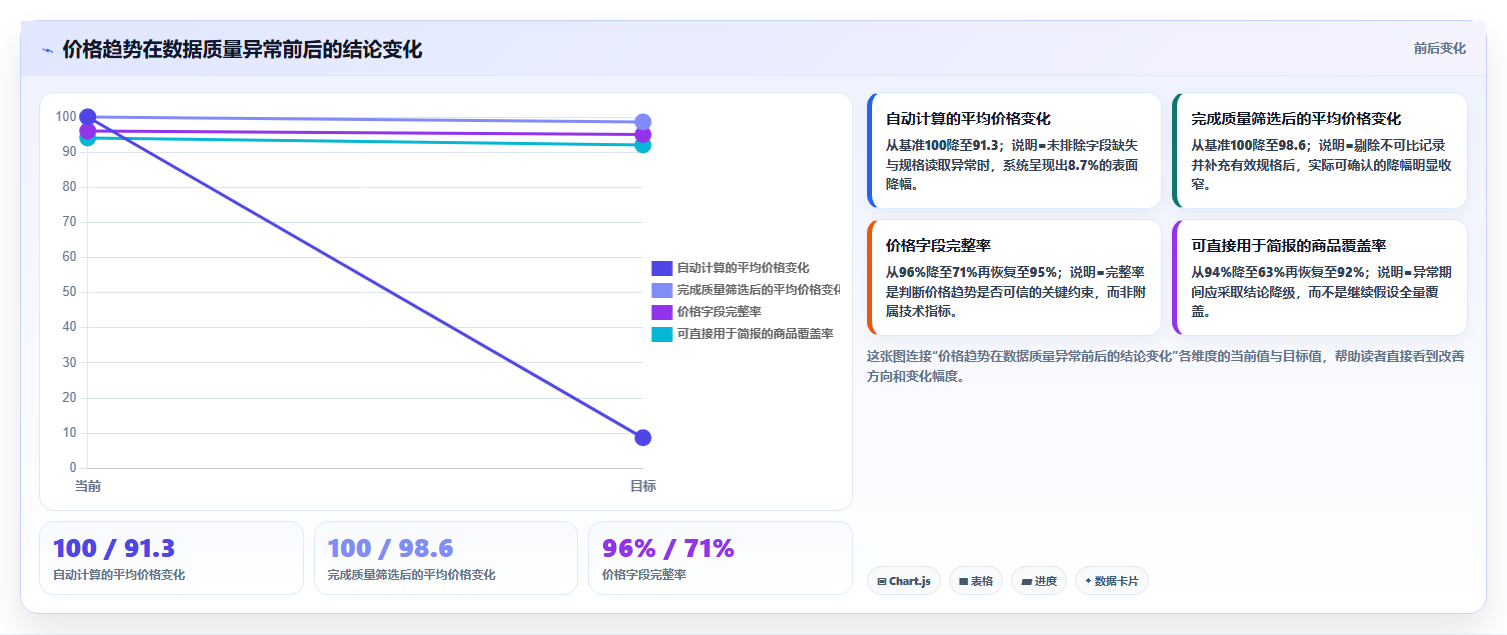Click the trend icon beside the panel title
The width and height of the screenshot is (1507, 635).
(47, 50)
